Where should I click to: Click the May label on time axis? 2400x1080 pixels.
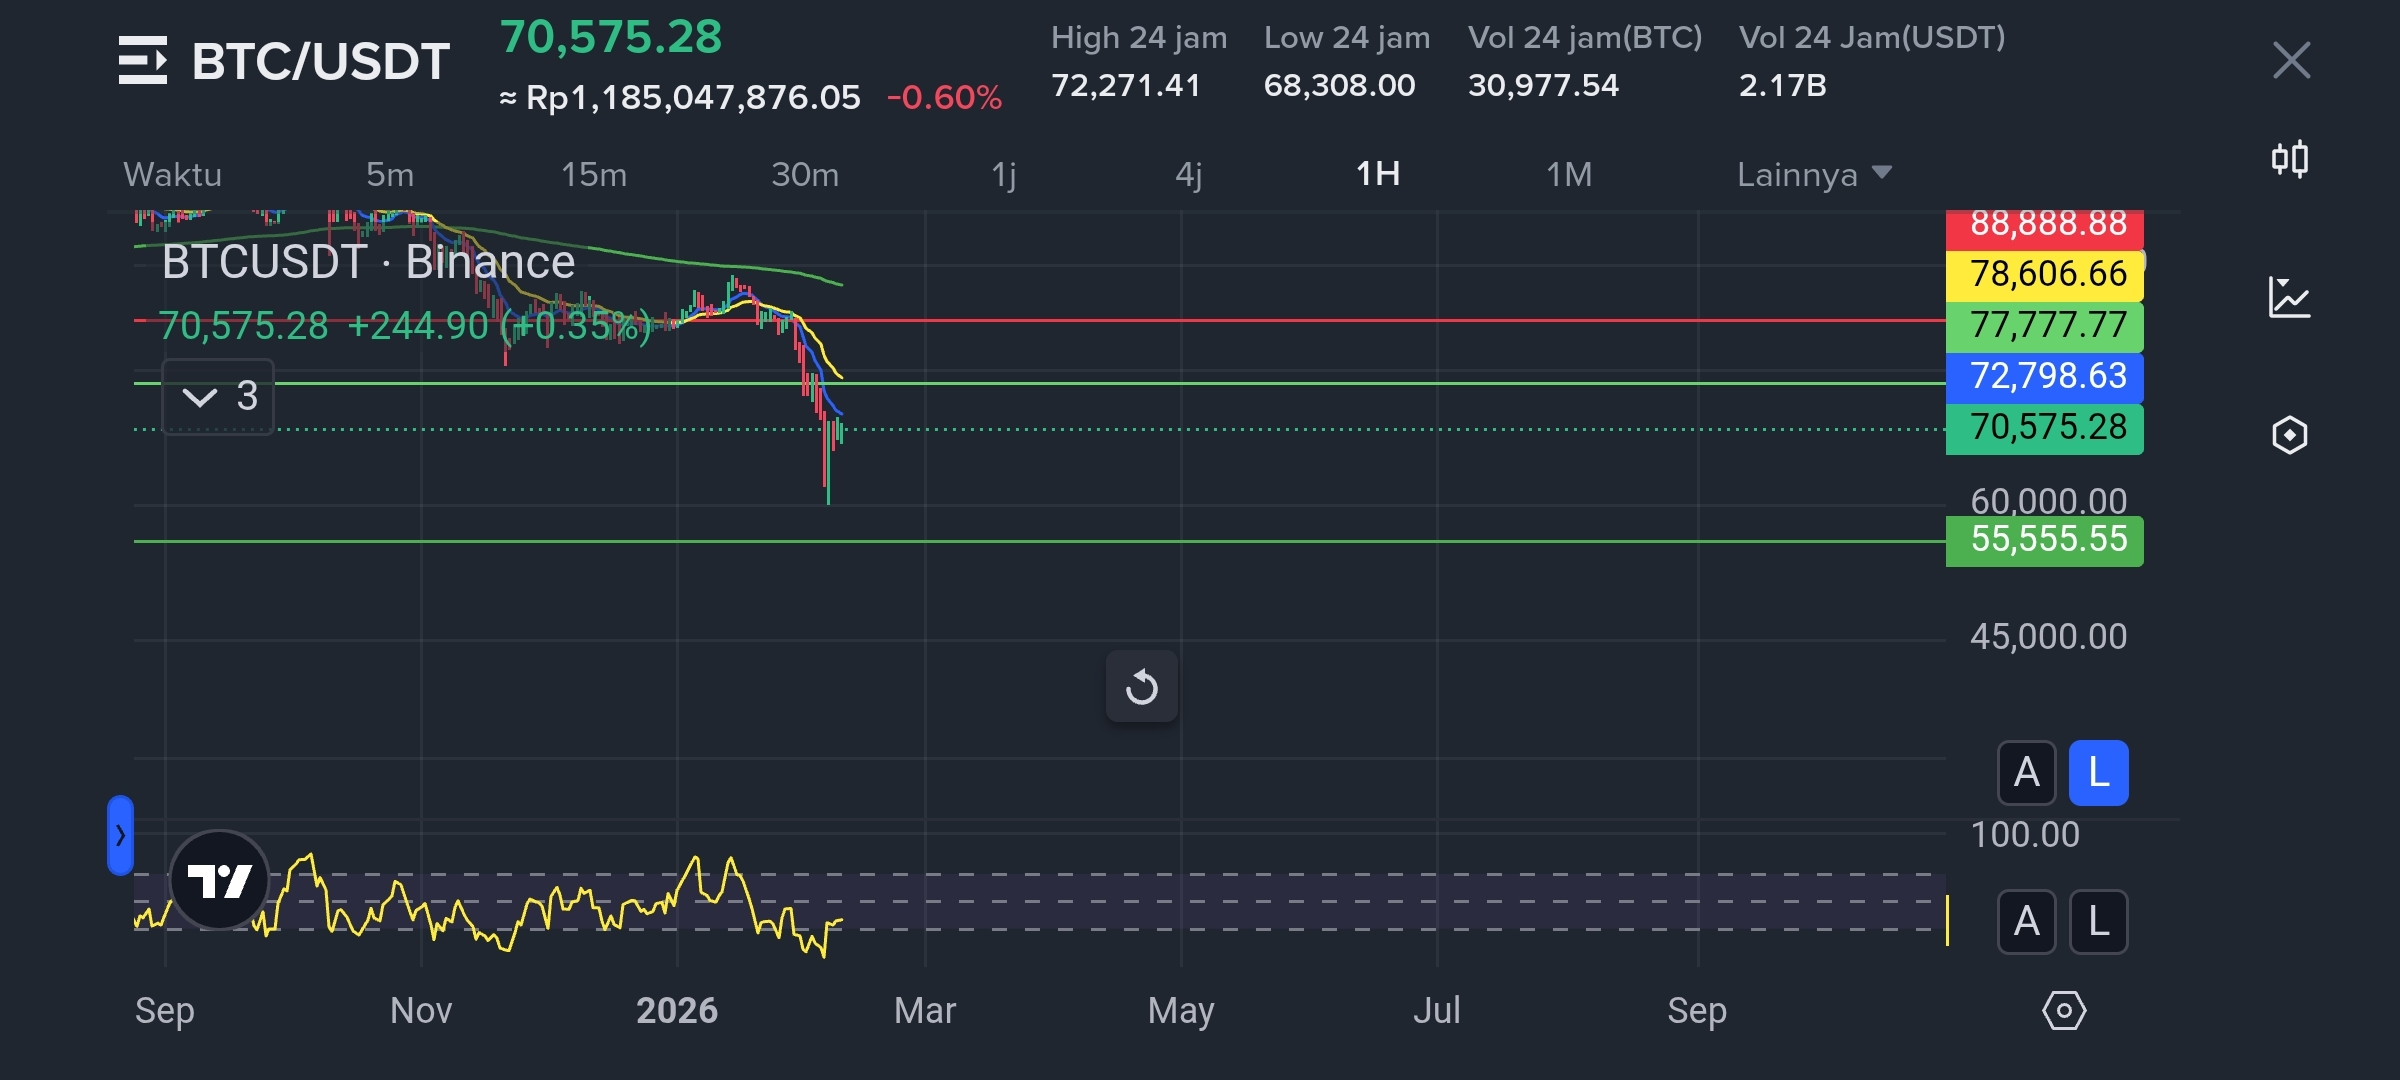[1181, 1012]
